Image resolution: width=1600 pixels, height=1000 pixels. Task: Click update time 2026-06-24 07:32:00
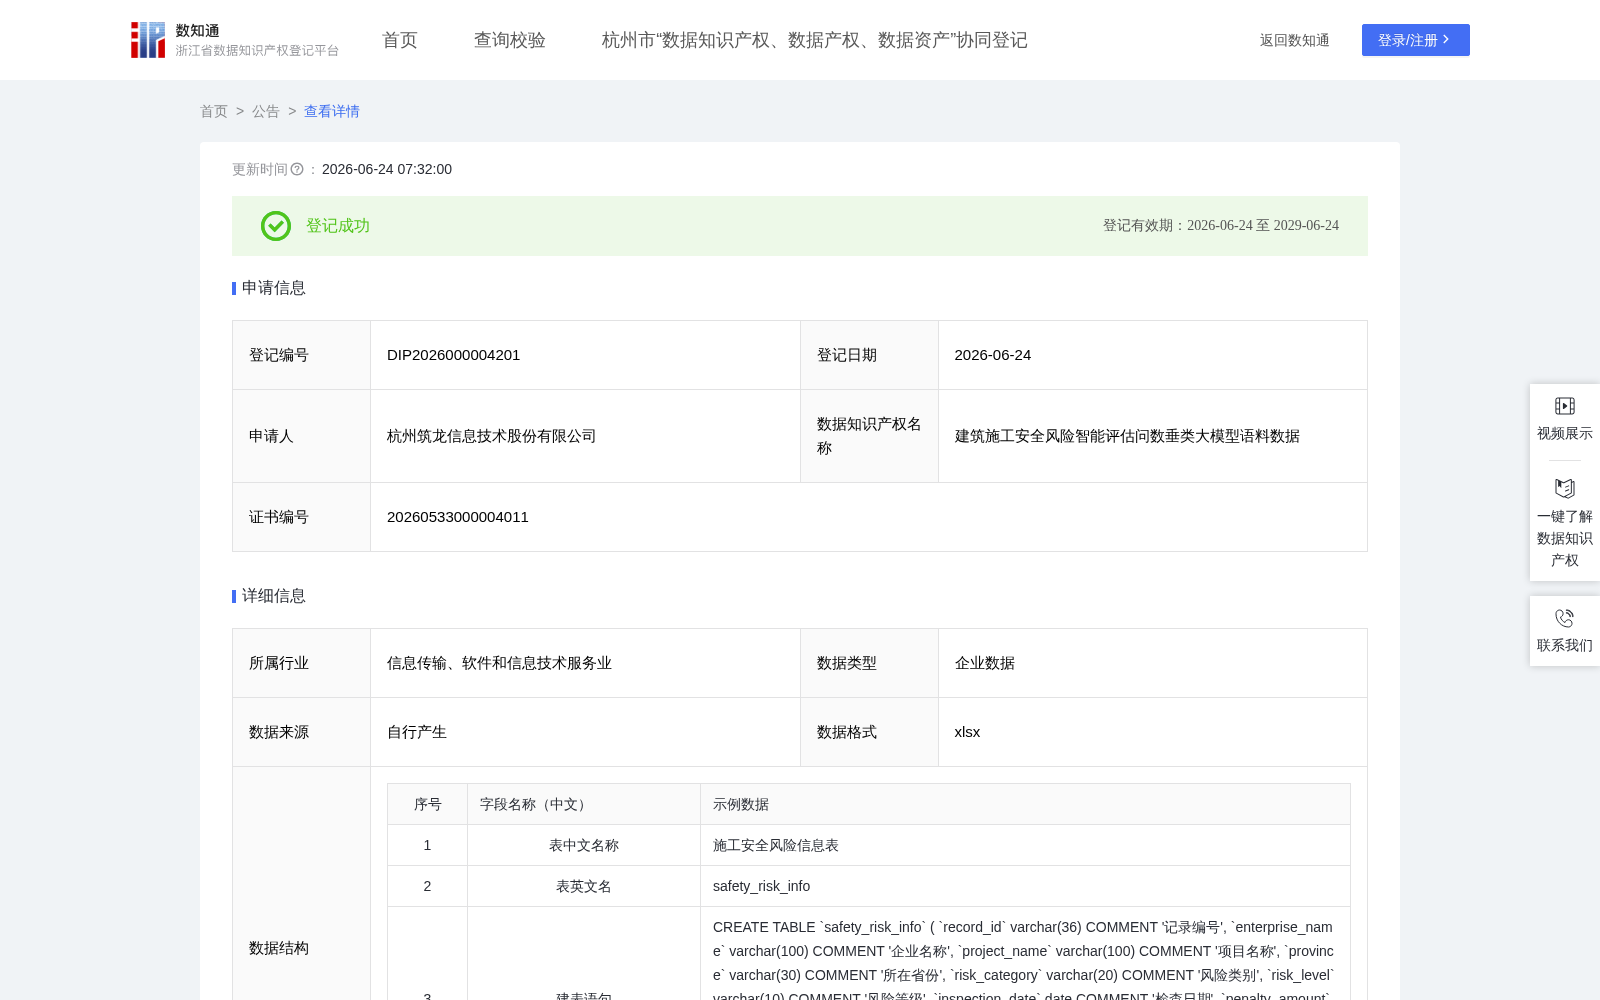point(387,169)
